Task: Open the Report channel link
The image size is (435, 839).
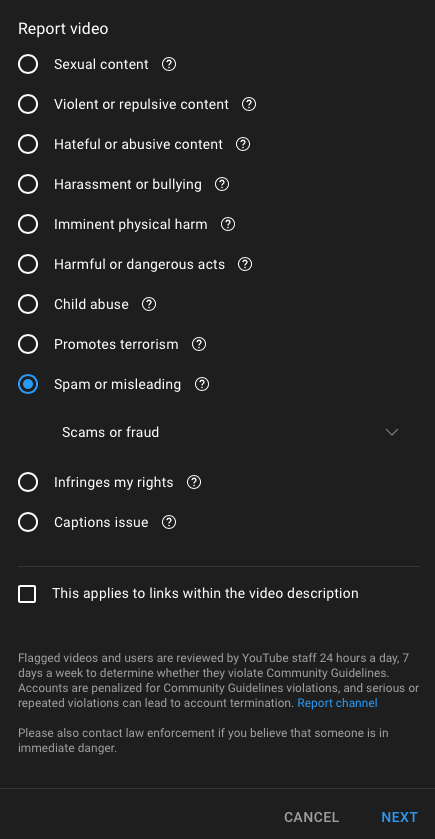Action: (337, 703)
